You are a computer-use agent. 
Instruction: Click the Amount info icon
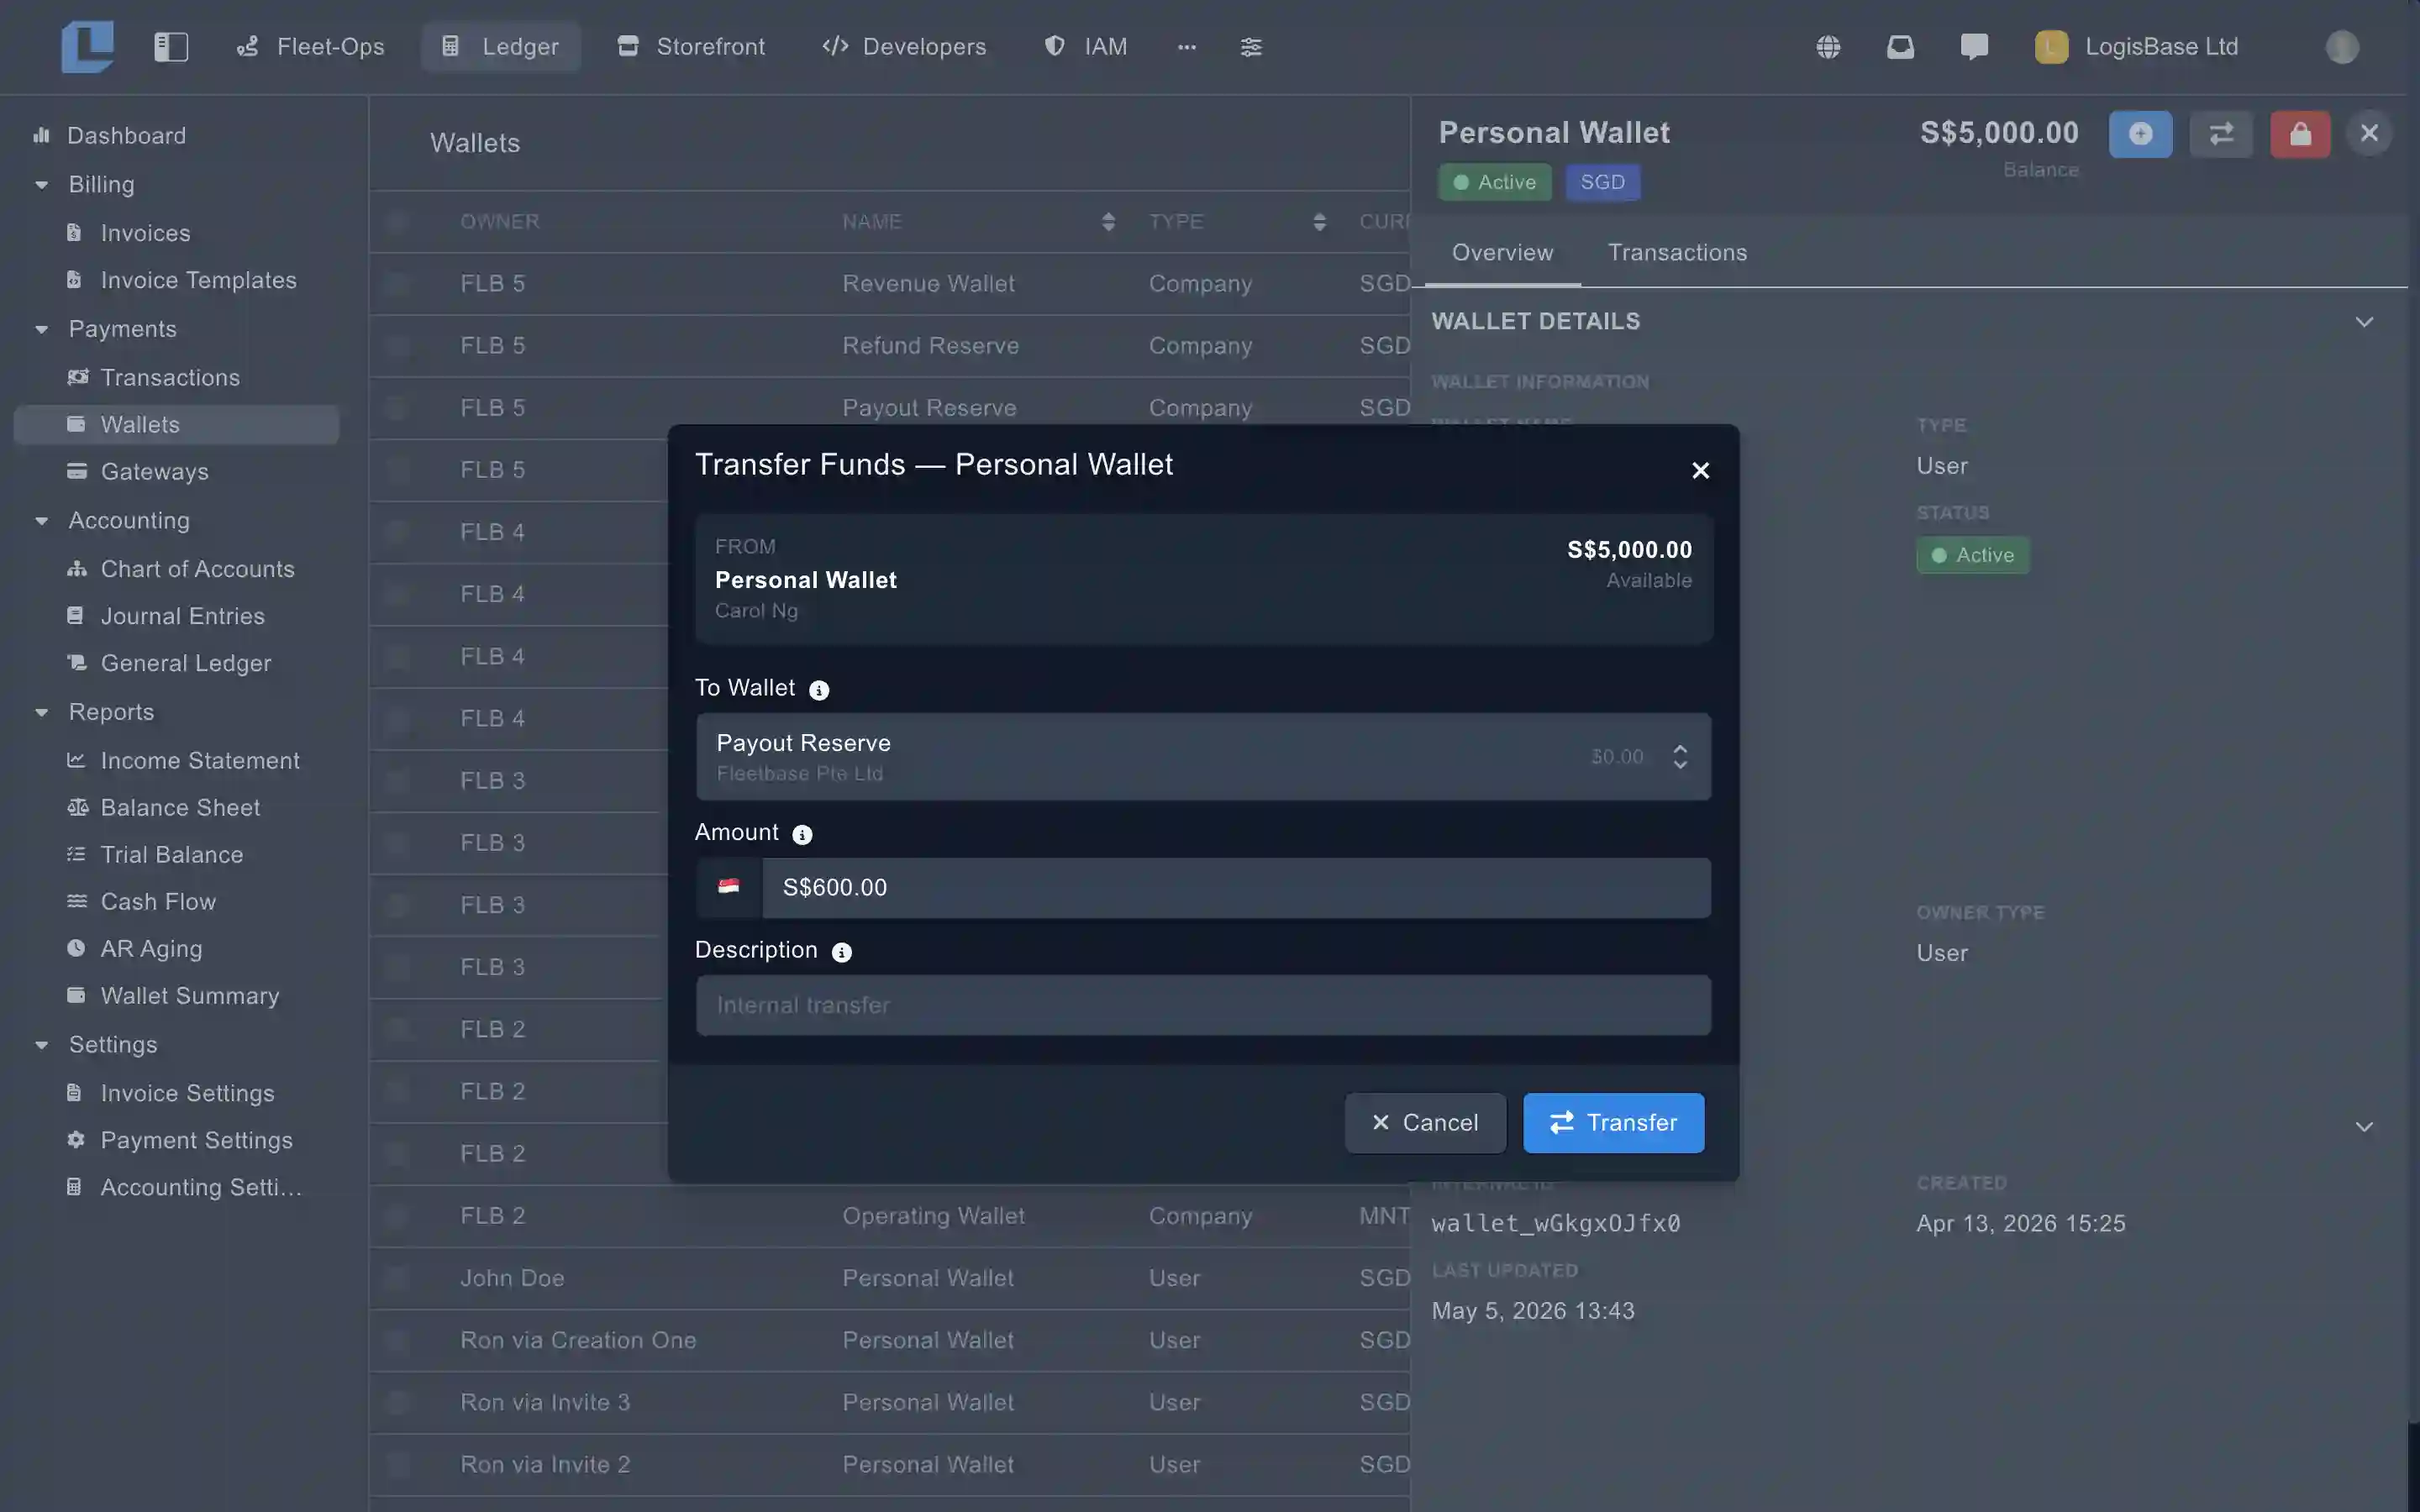[802, 834]
